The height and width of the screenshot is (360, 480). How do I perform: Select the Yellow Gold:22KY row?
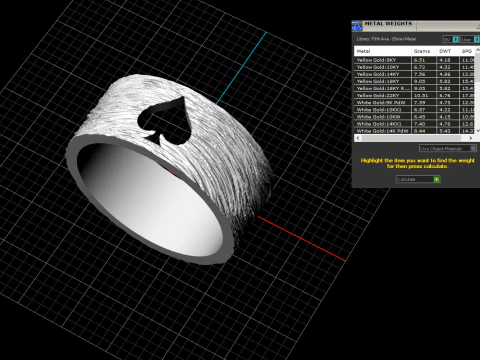click(414, 95)
